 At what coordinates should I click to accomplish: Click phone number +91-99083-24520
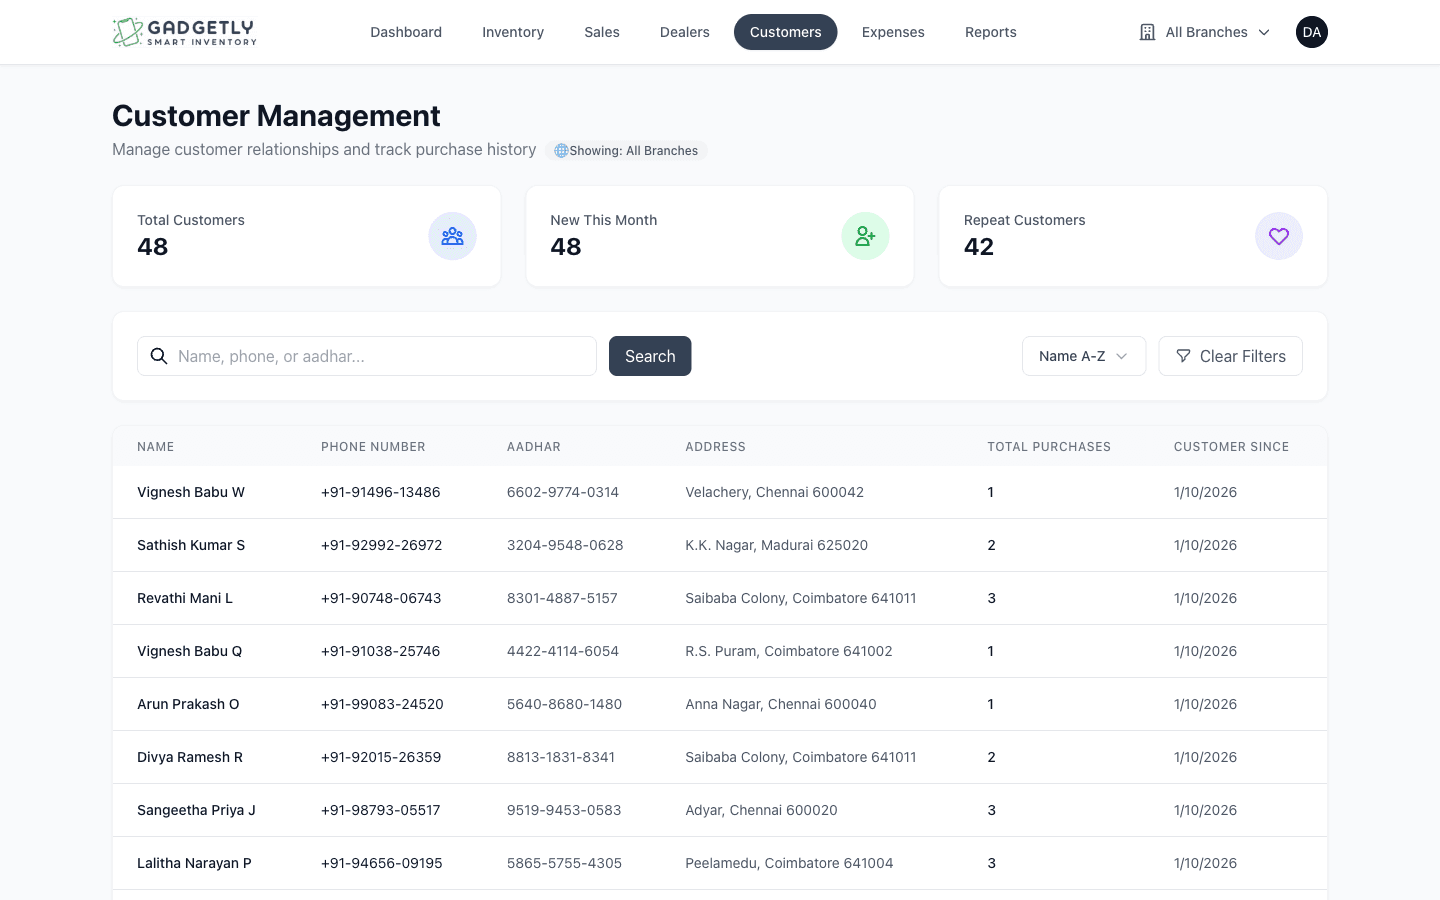click(x=382, y=704)
